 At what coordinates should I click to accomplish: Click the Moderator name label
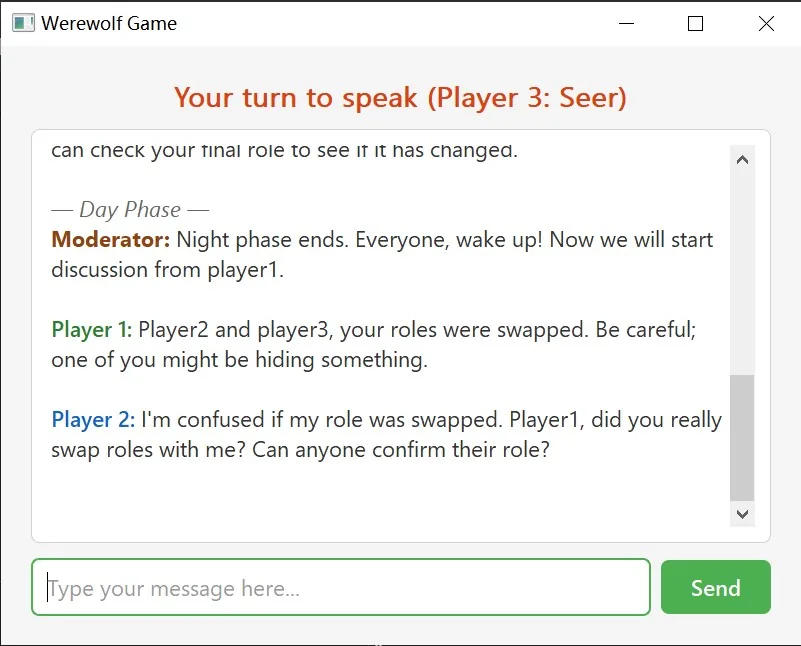point(111,240)
